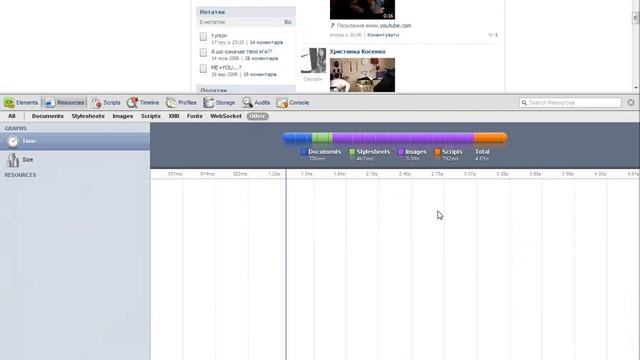
Task: Click blue Documents segment of summary bar
Action: 298,138
